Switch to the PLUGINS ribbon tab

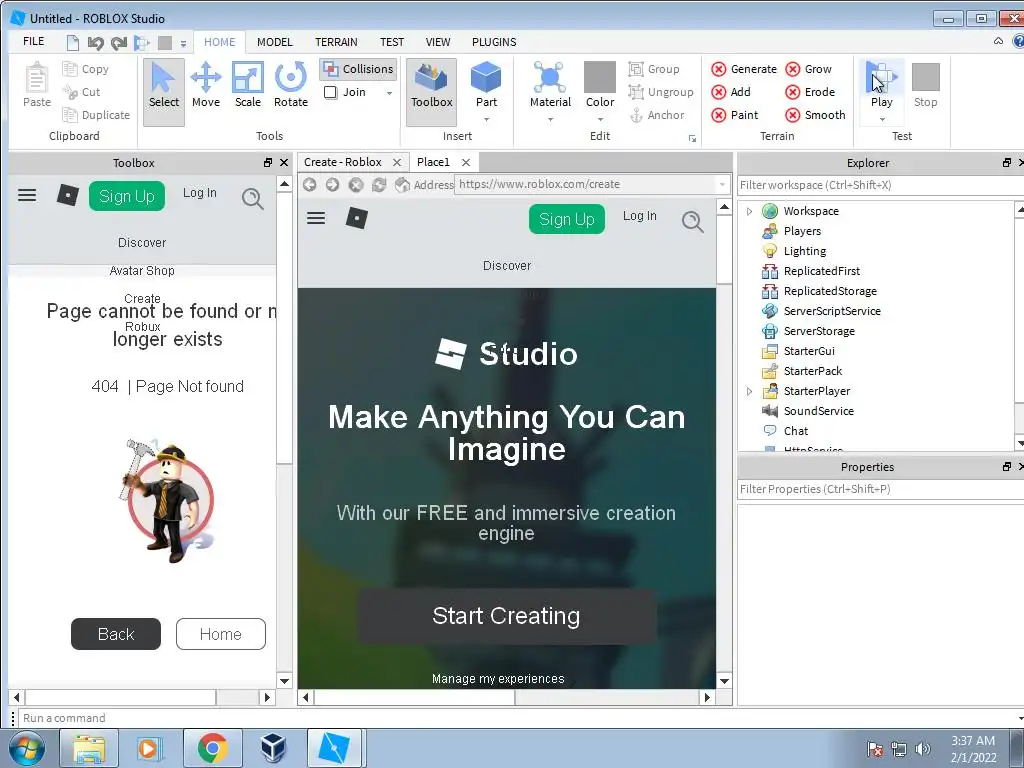494,42
